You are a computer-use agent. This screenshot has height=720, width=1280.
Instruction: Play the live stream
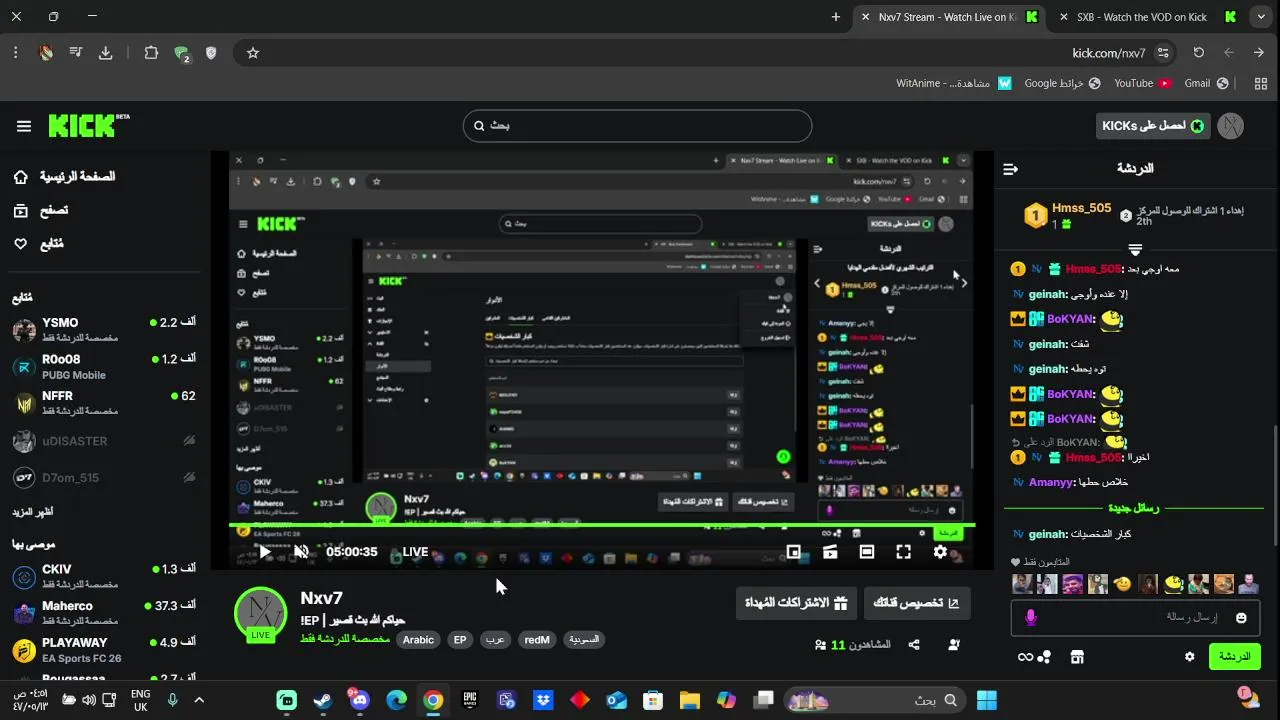click(264, 552)
